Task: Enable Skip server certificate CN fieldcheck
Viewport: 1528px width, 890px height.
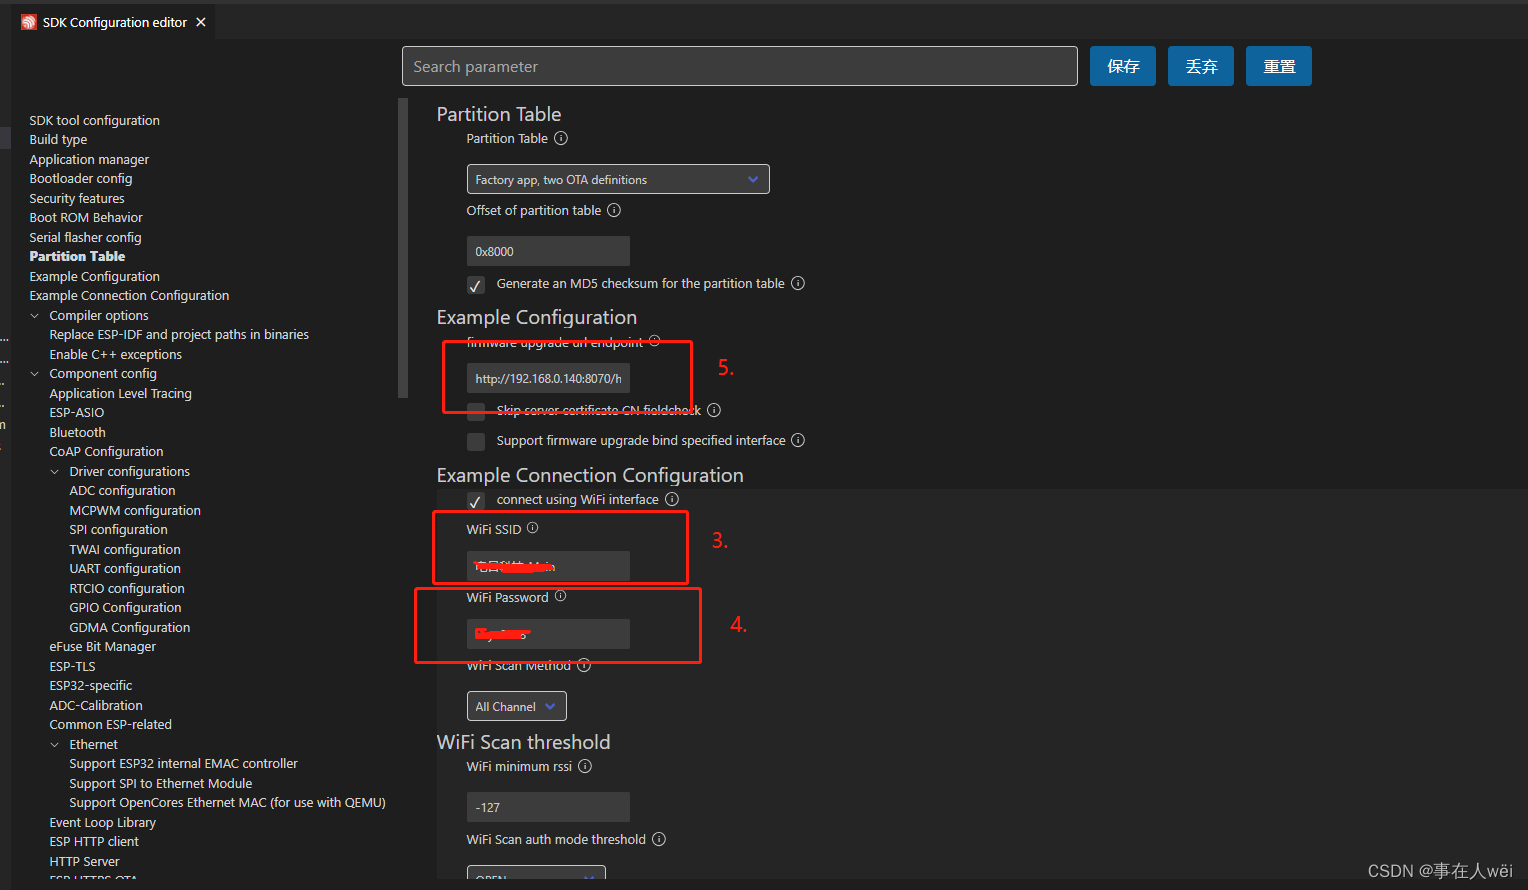Action: tap(476, 411)
